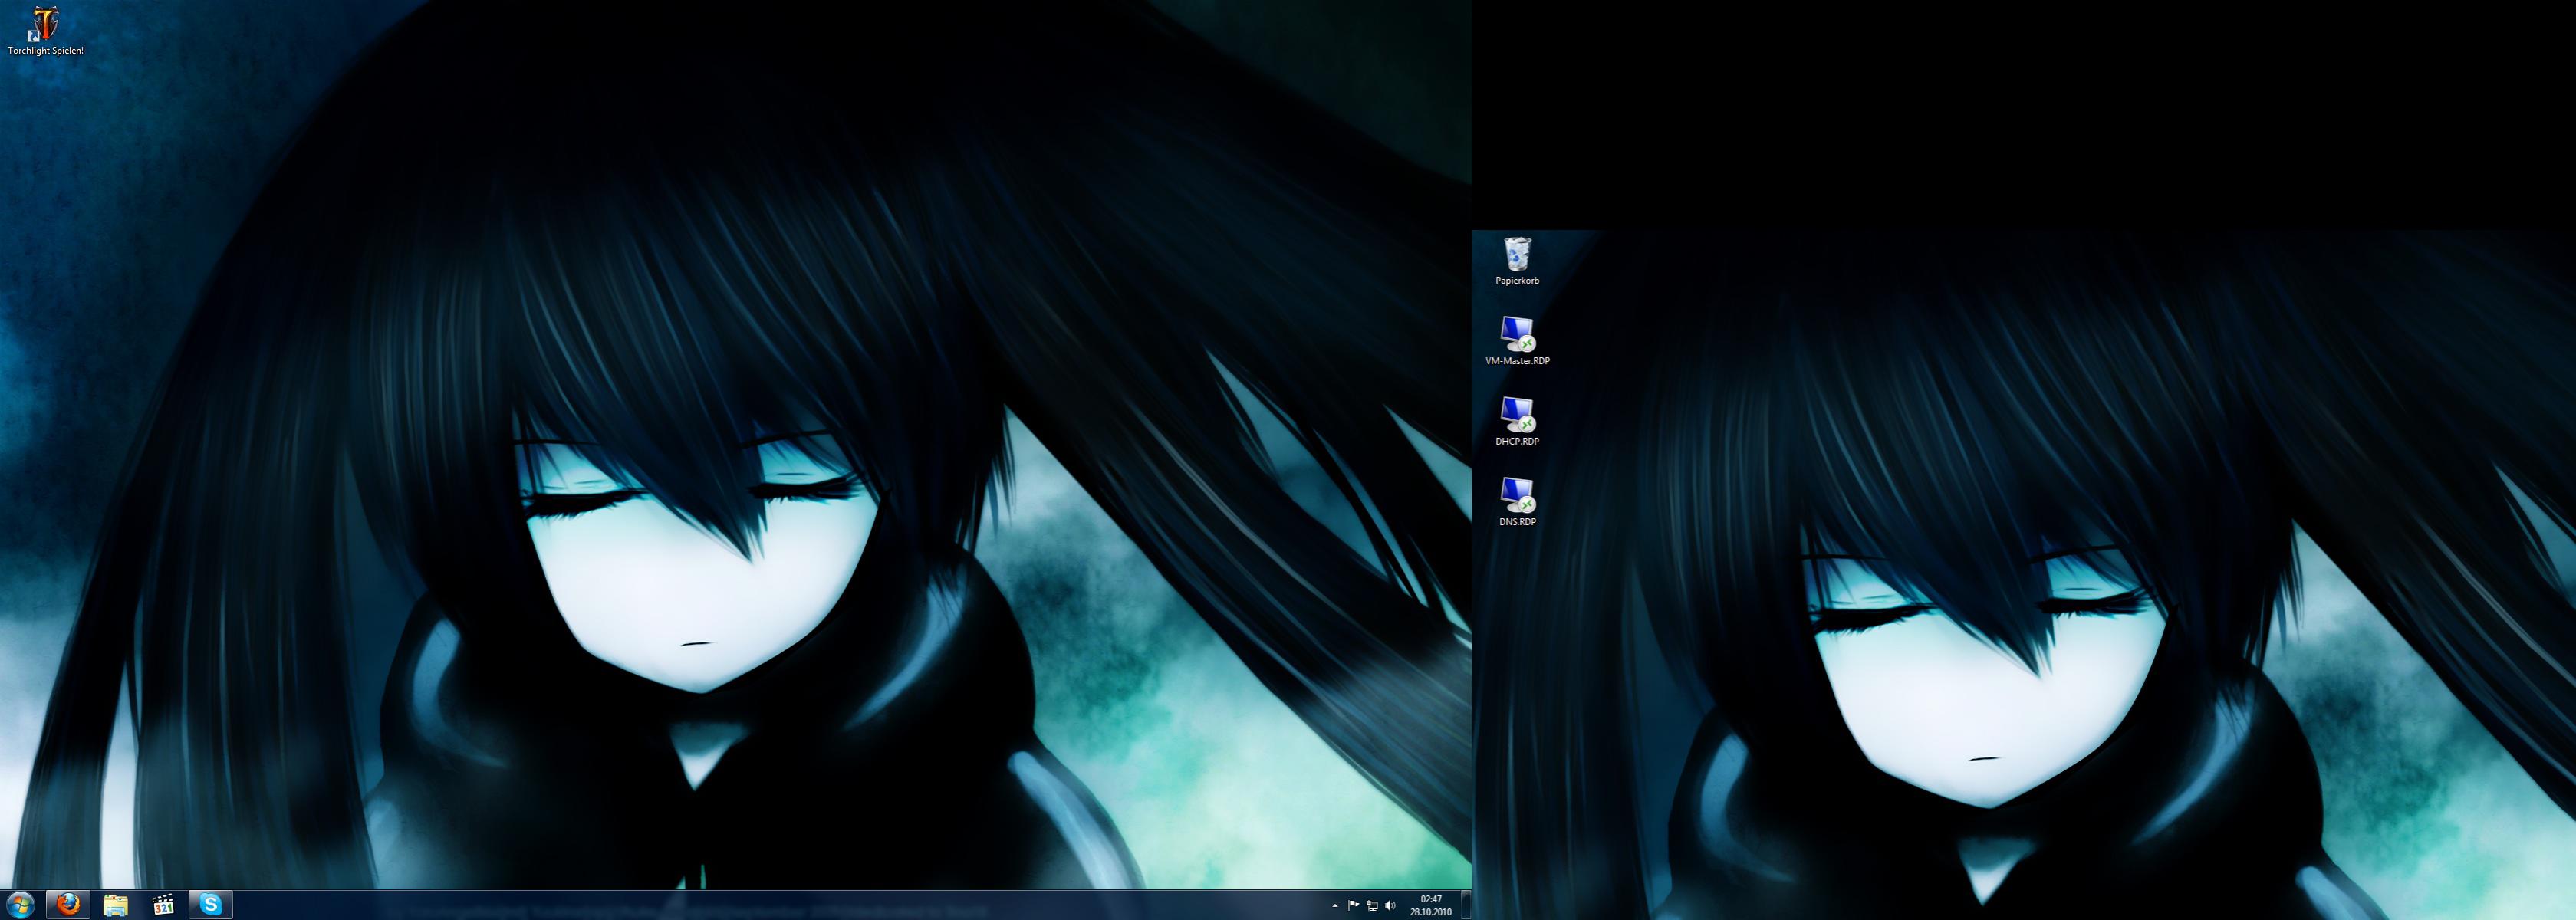This screenshot has width=2576, height=920.
Task: Click the Show Desktop button strip
Action: tap(1466, 905)
